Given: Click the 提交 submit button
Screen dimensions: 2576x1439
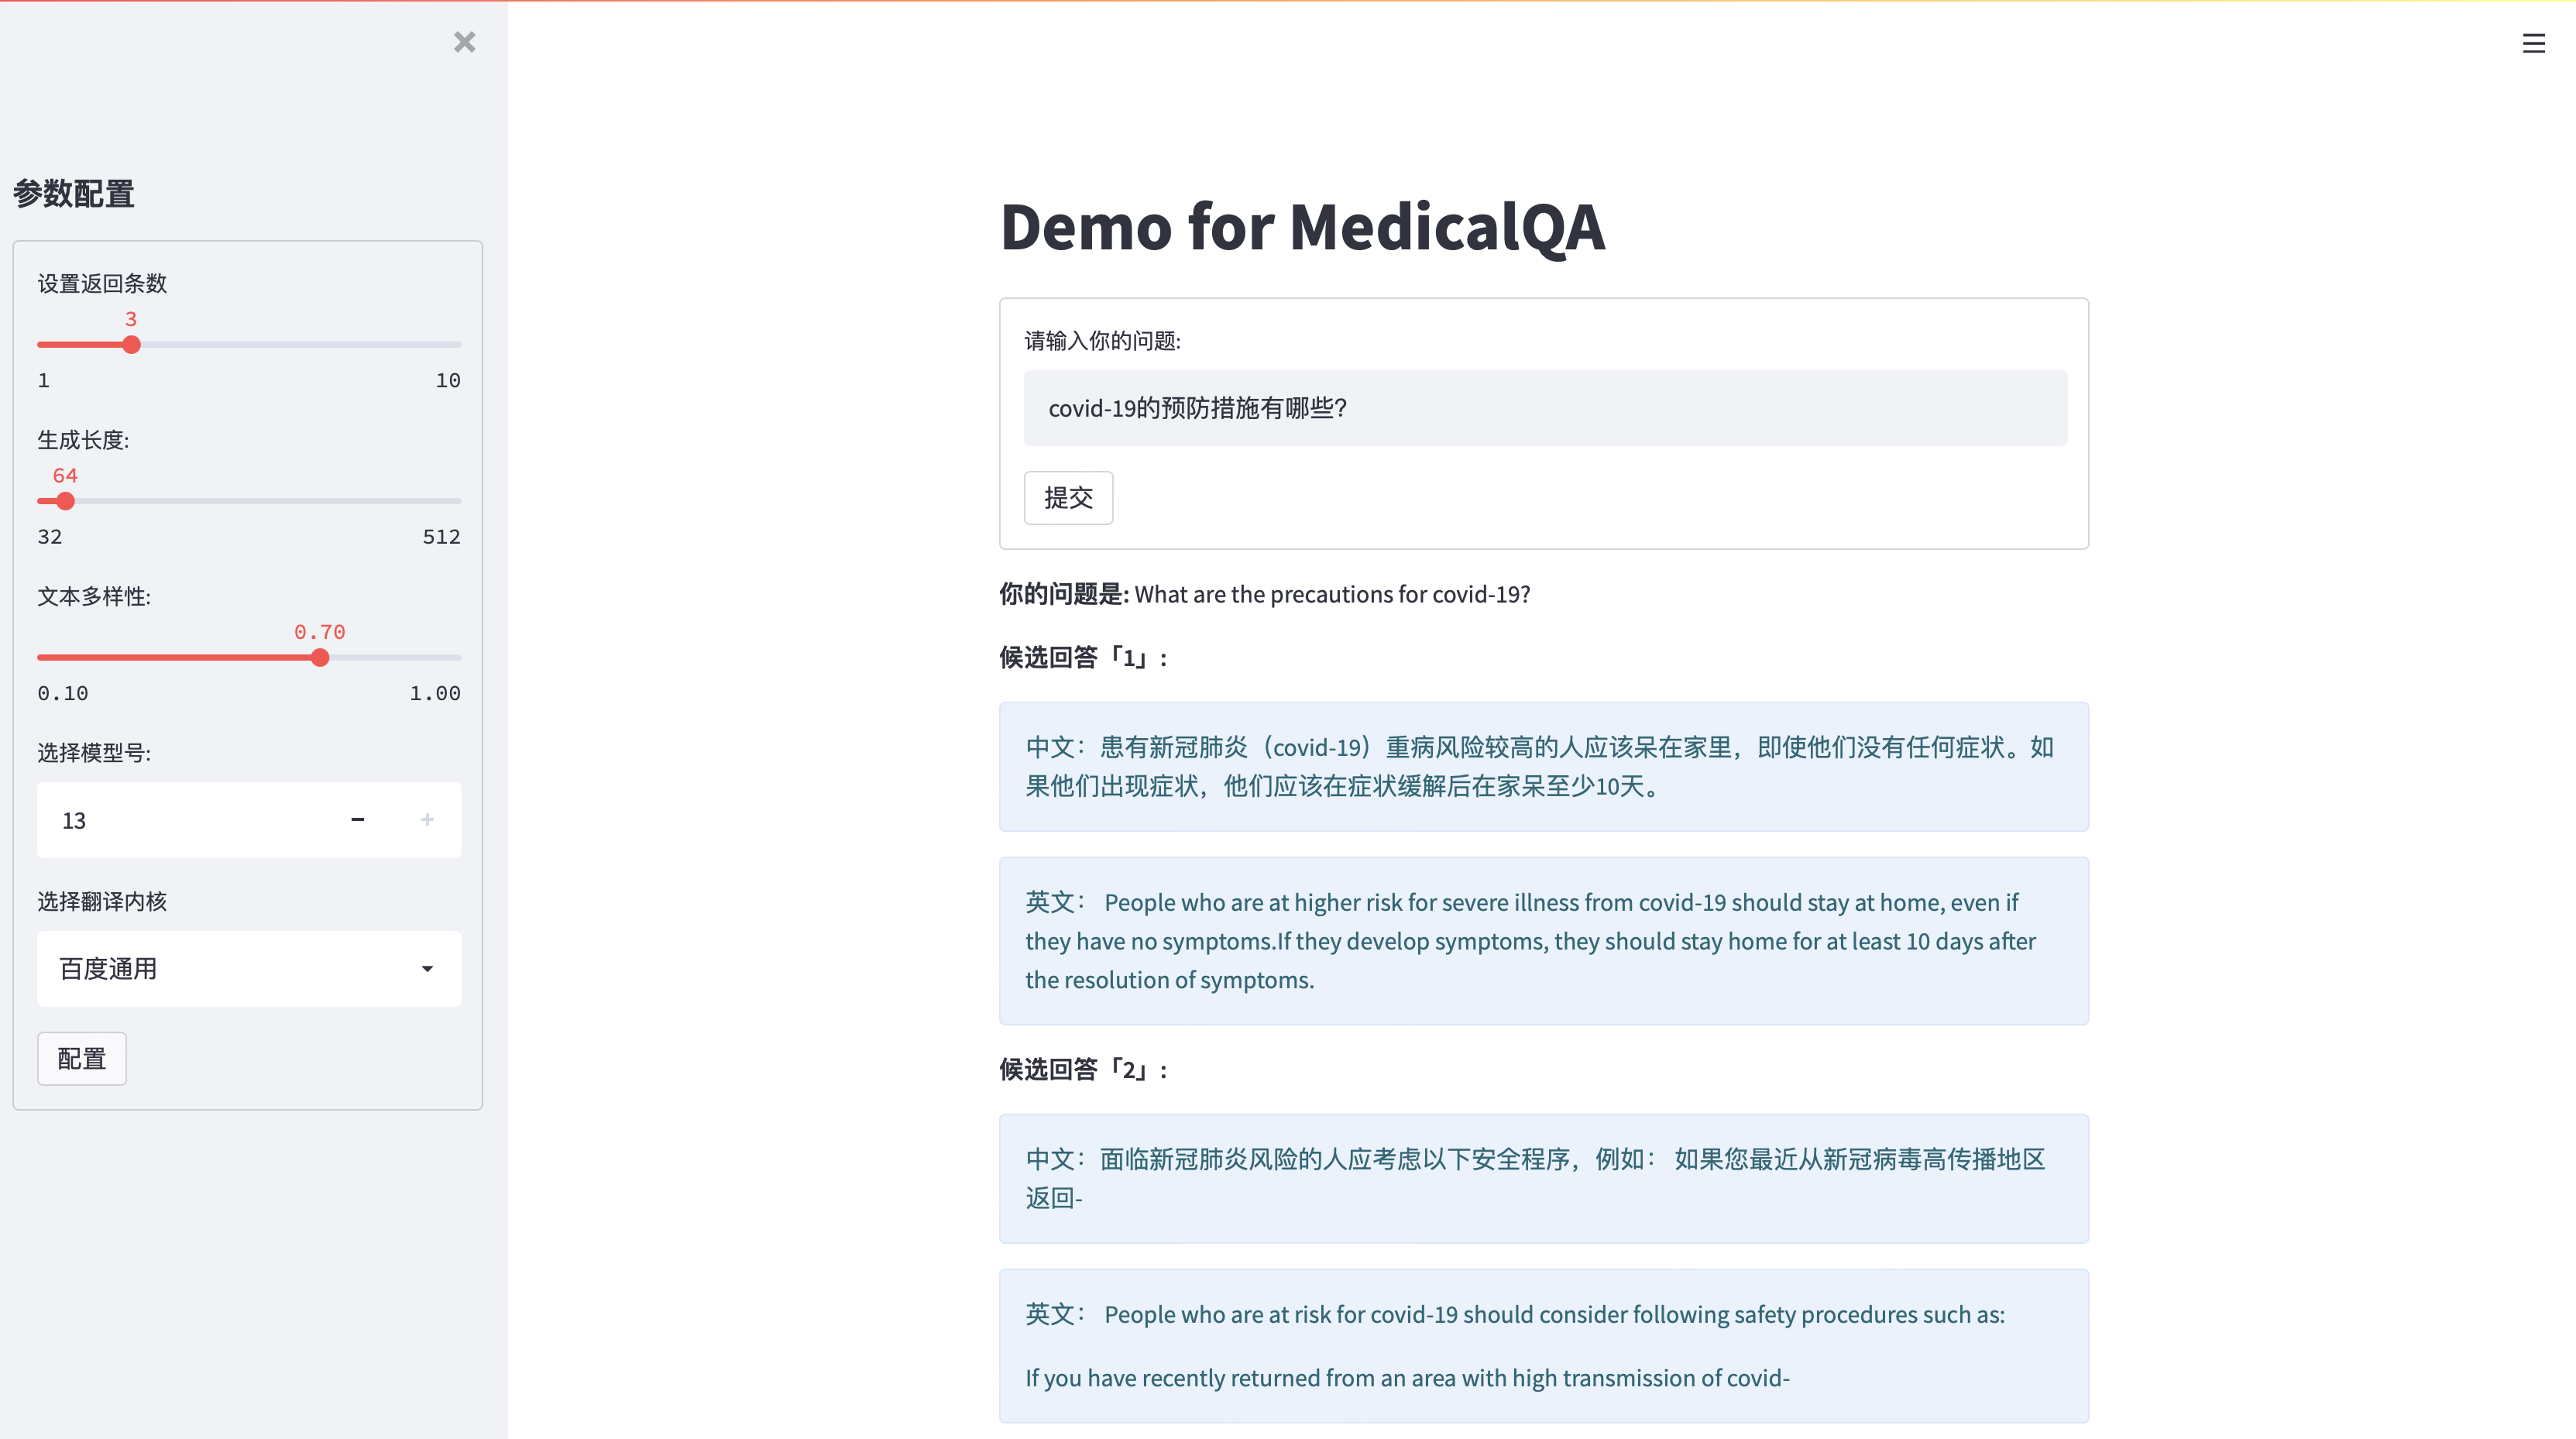Looking at the screenshot, I should (1068, 498).
